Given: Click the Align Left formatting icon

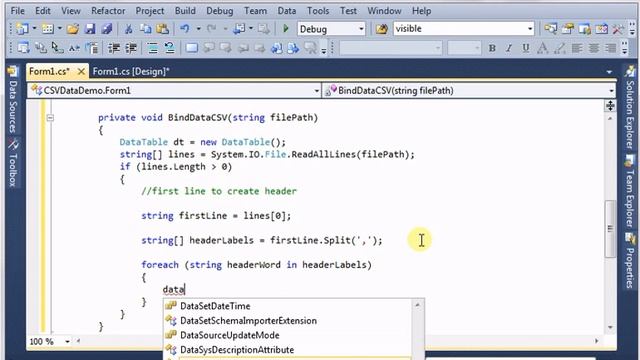Looking at the screenshot, I should pos(577,48).
